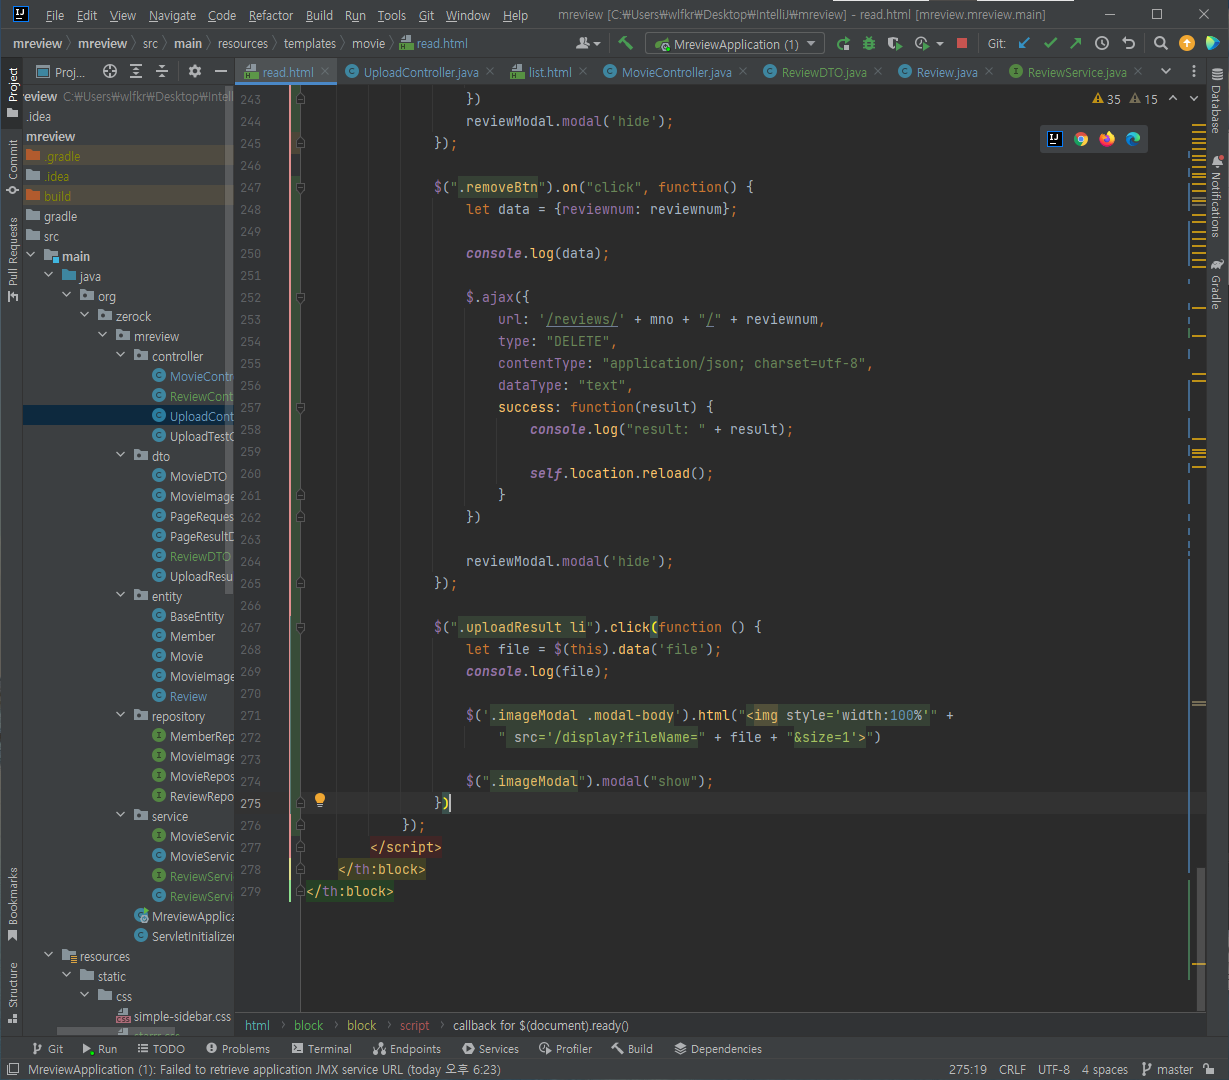Image resolution: width=1229 pixels, height=1080 pixels.
Task: Show hidden editor tabs chevron
Action: click(1166, 72)
